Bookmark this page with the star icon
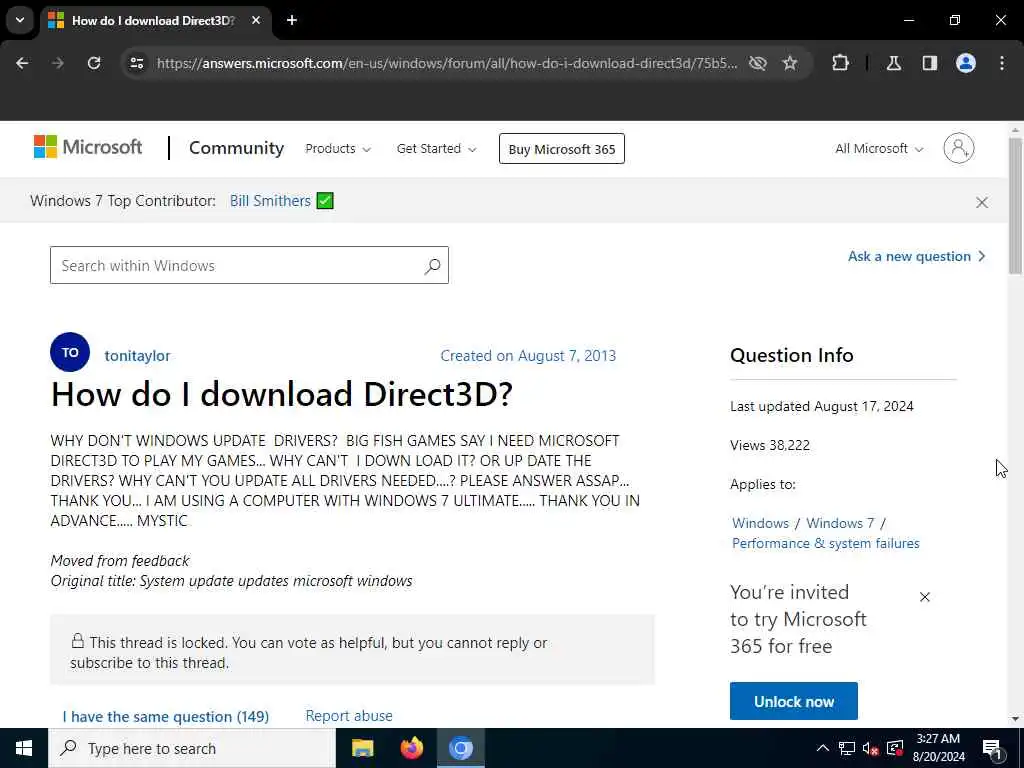 (x=790, y=63)
